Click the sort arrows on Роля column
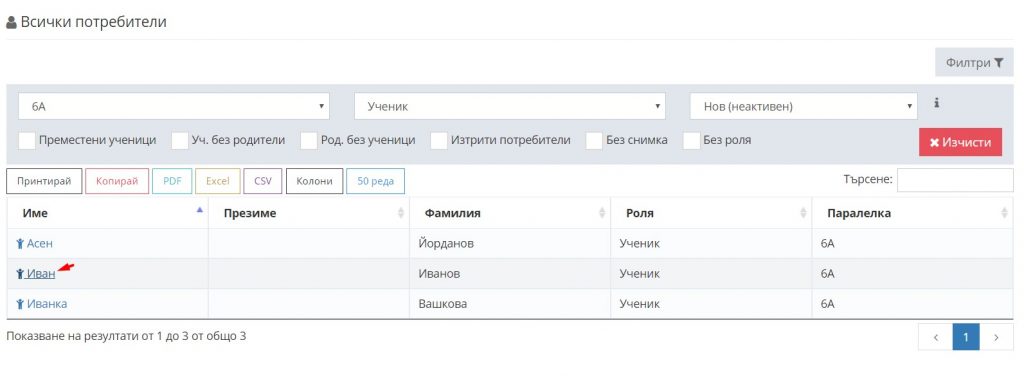 803,213
